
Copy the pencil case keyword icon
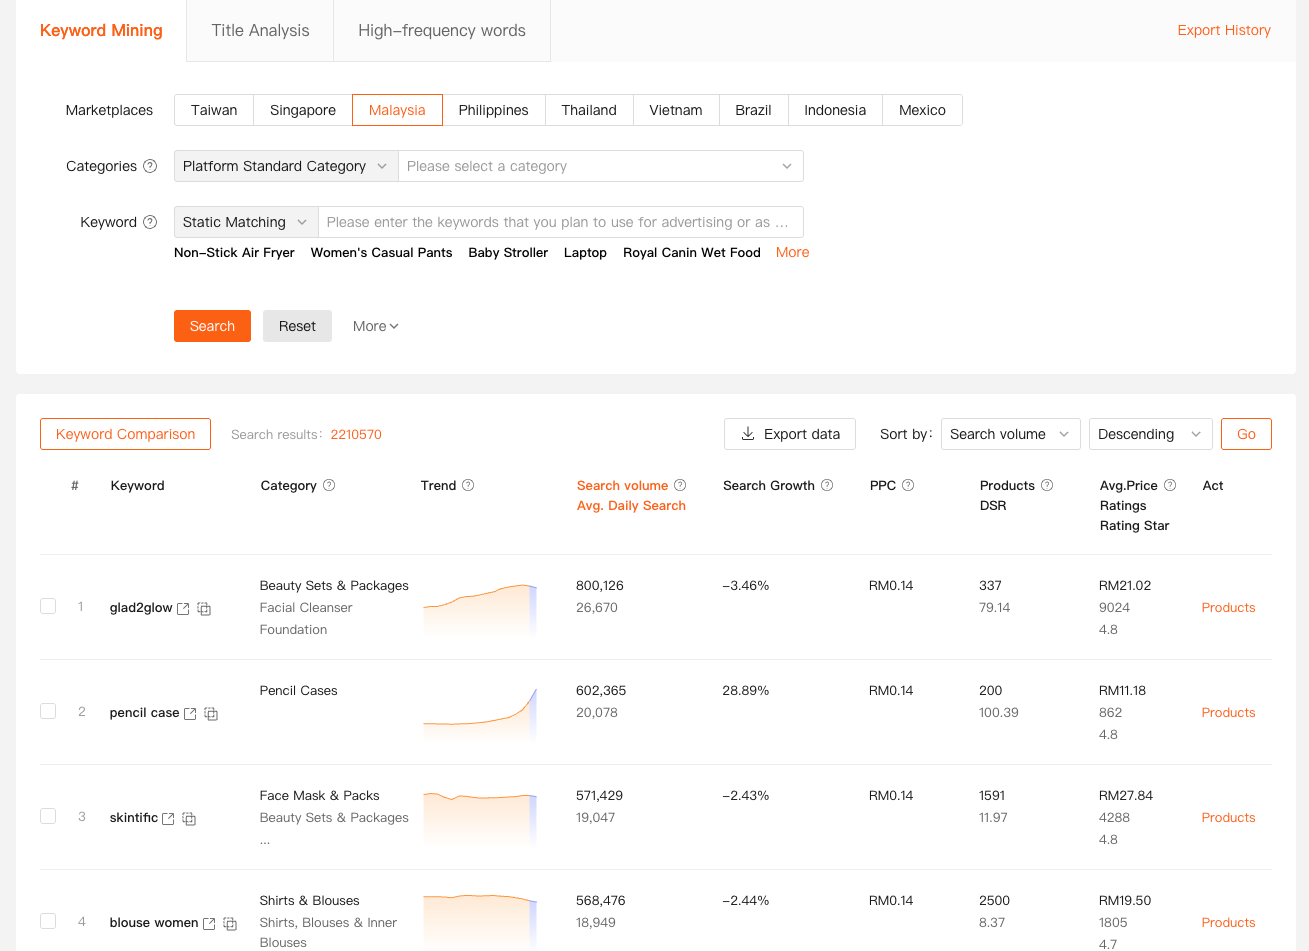(211, 714)
